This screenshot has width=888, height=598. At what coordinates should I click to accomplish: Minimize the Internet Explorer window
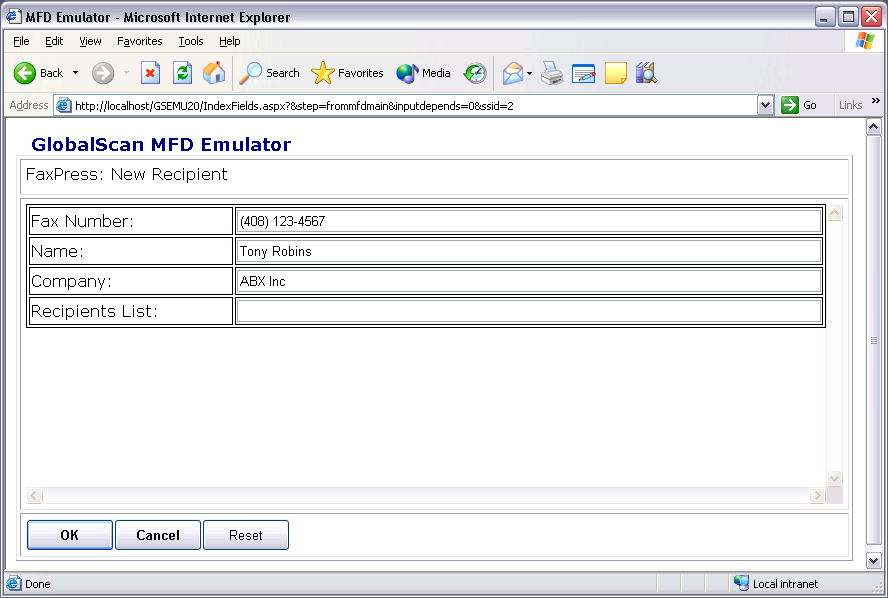point(825,17)
